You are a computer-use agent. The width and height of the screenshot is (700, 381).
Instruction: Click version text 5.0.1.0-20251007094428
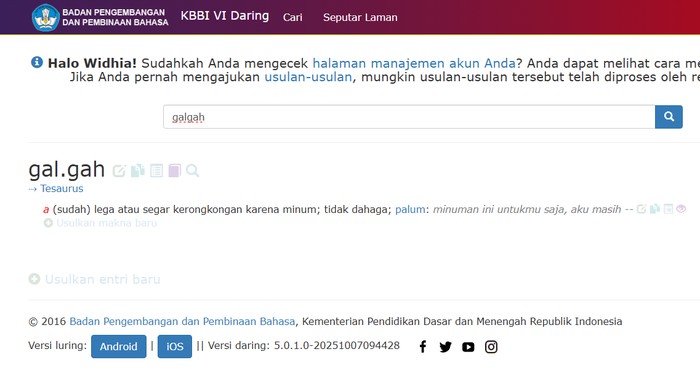(337, 346)
